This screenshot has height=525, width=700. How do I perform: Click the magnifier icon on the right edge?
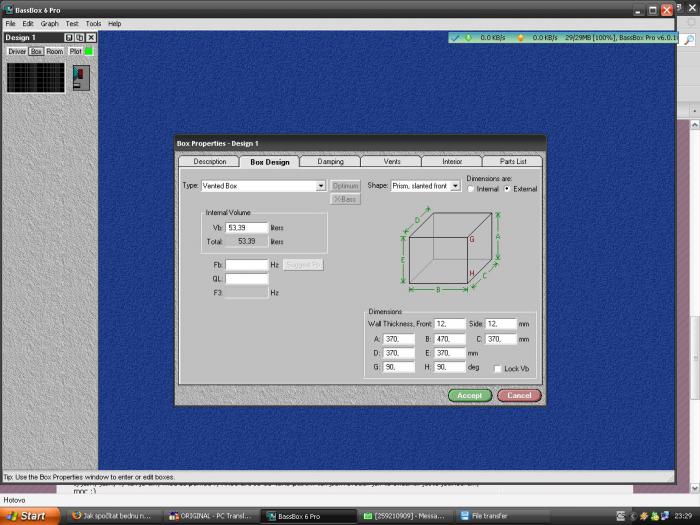point(688,40)
